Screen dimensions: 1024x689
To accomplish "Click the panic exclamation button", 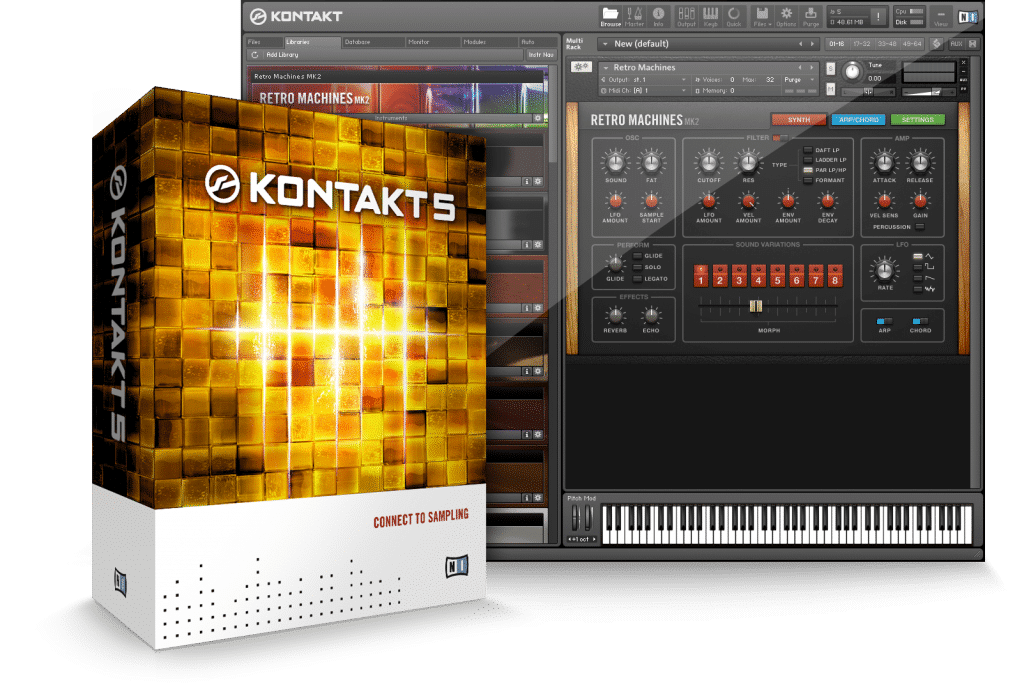I will coord(879,16).
